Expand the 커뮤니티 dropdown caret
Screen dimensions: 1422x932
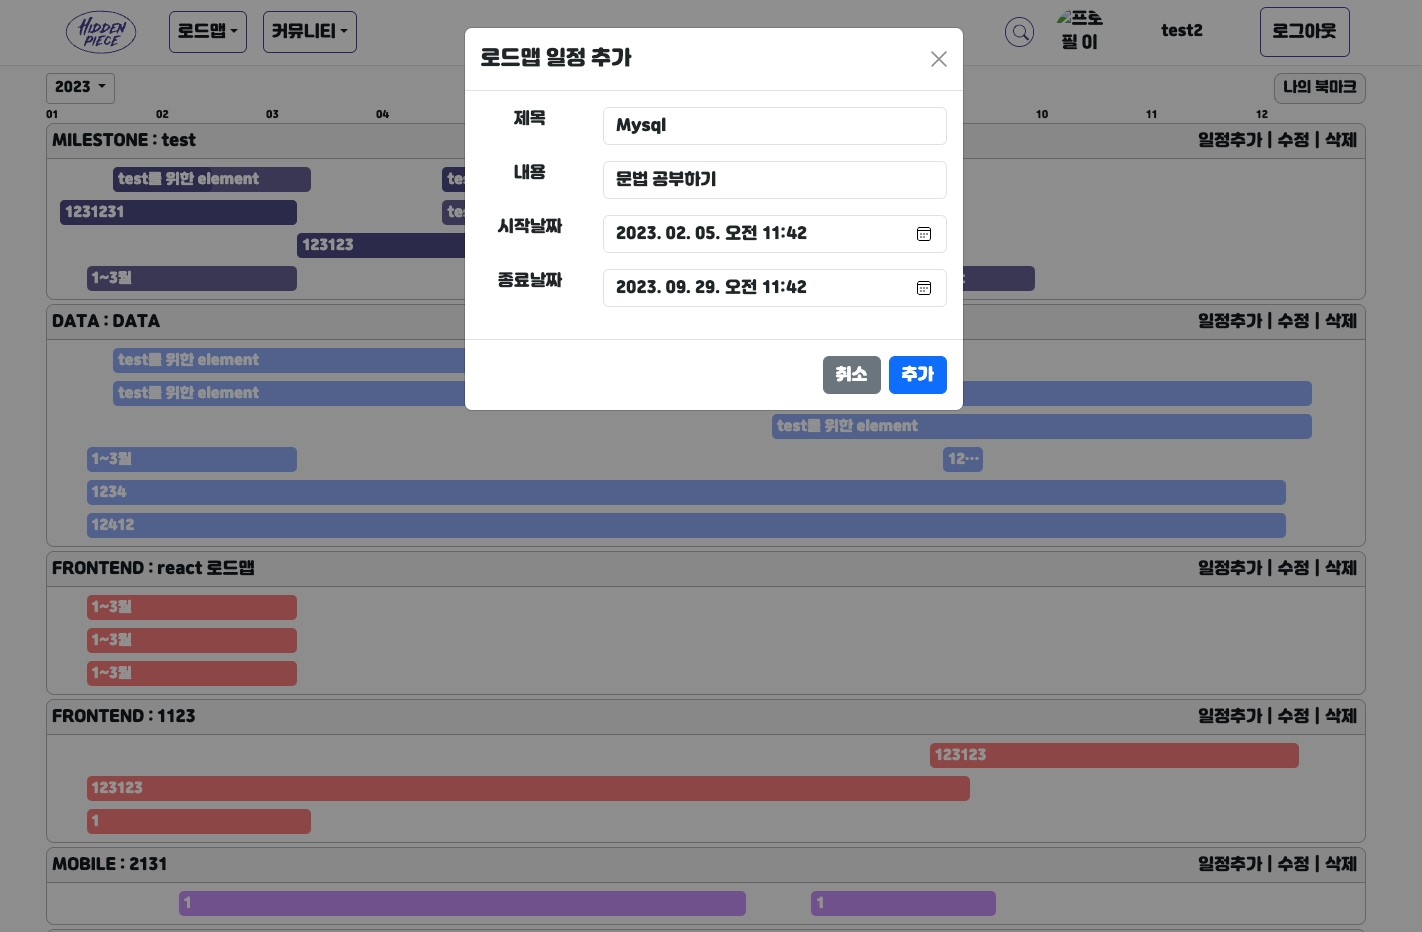pos(343,31)
